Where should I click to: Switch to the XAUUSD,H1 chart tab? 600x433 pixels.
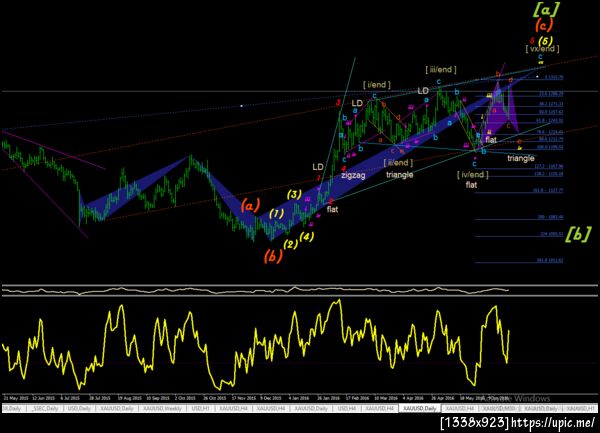tap(582, 409)
